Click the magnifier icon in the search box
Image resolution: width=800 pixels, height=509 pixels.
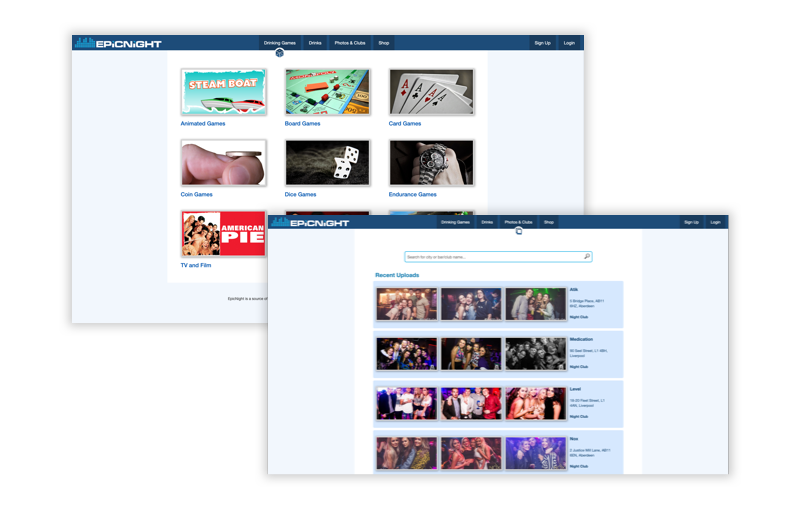pos(586,257)
